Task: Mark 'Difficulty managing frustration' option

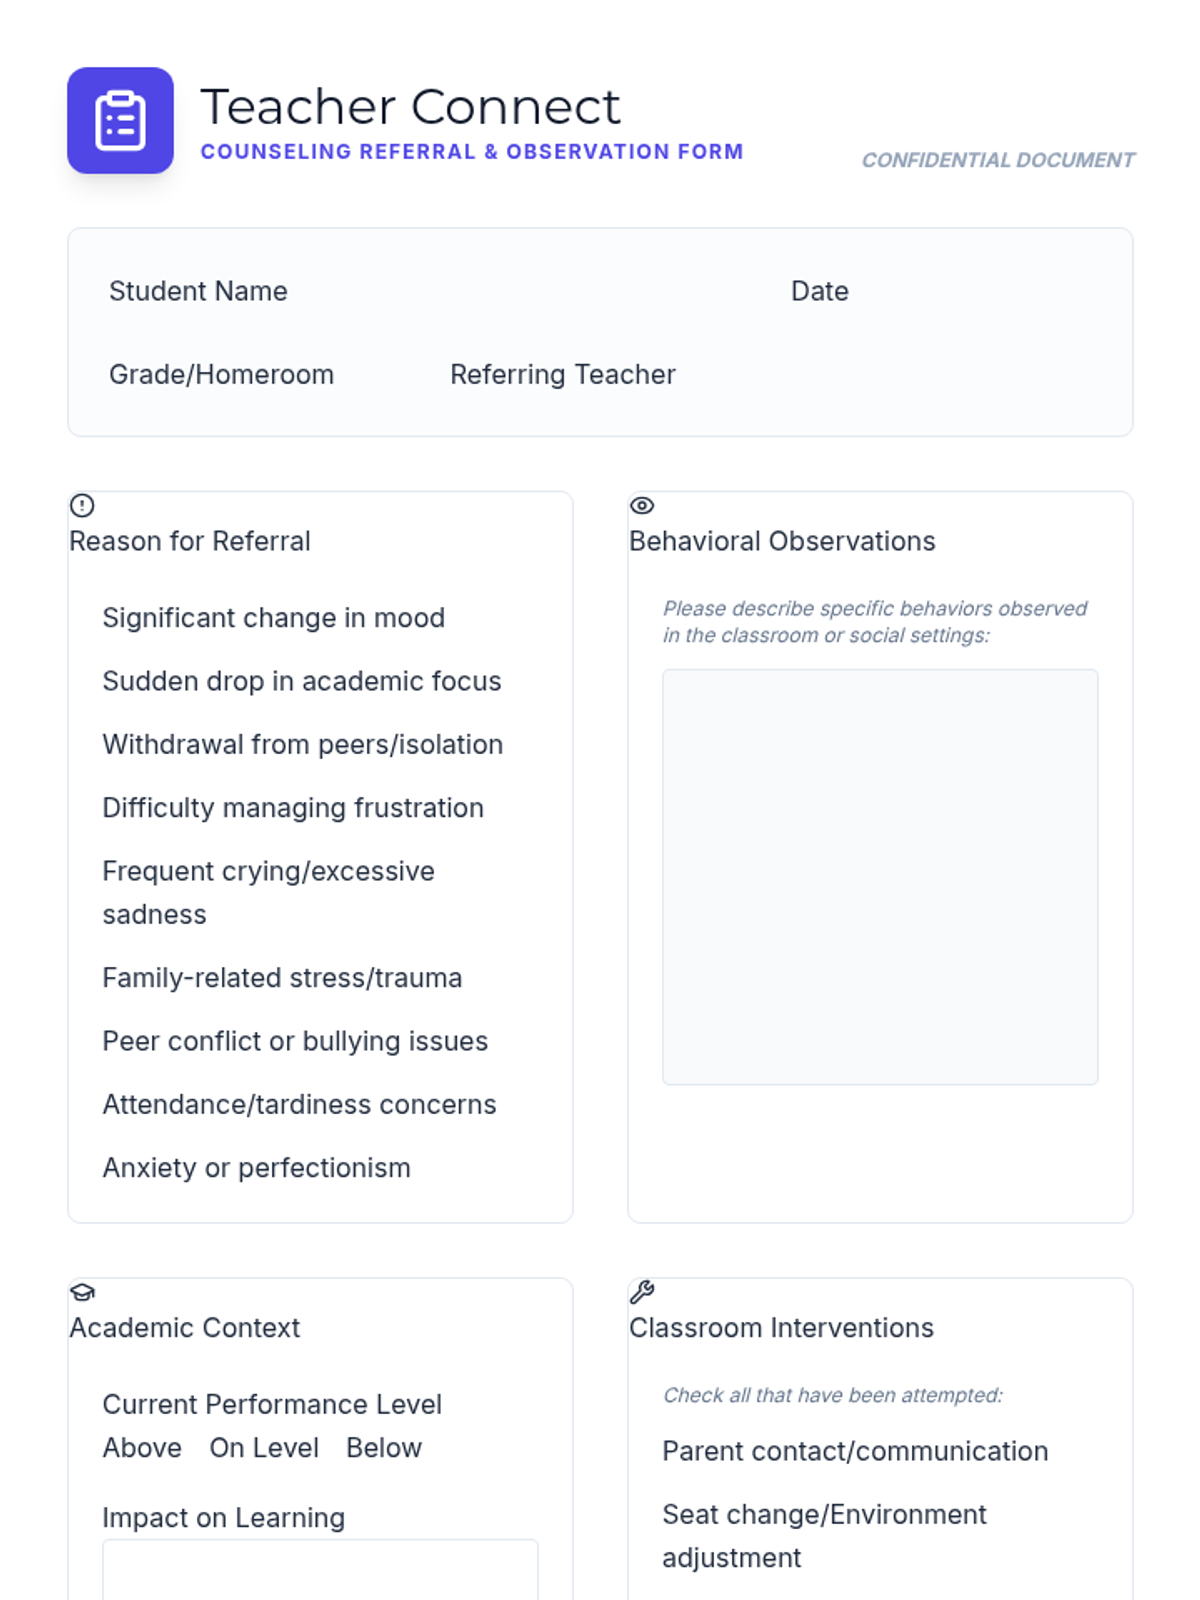Action: tap(292, 808)
